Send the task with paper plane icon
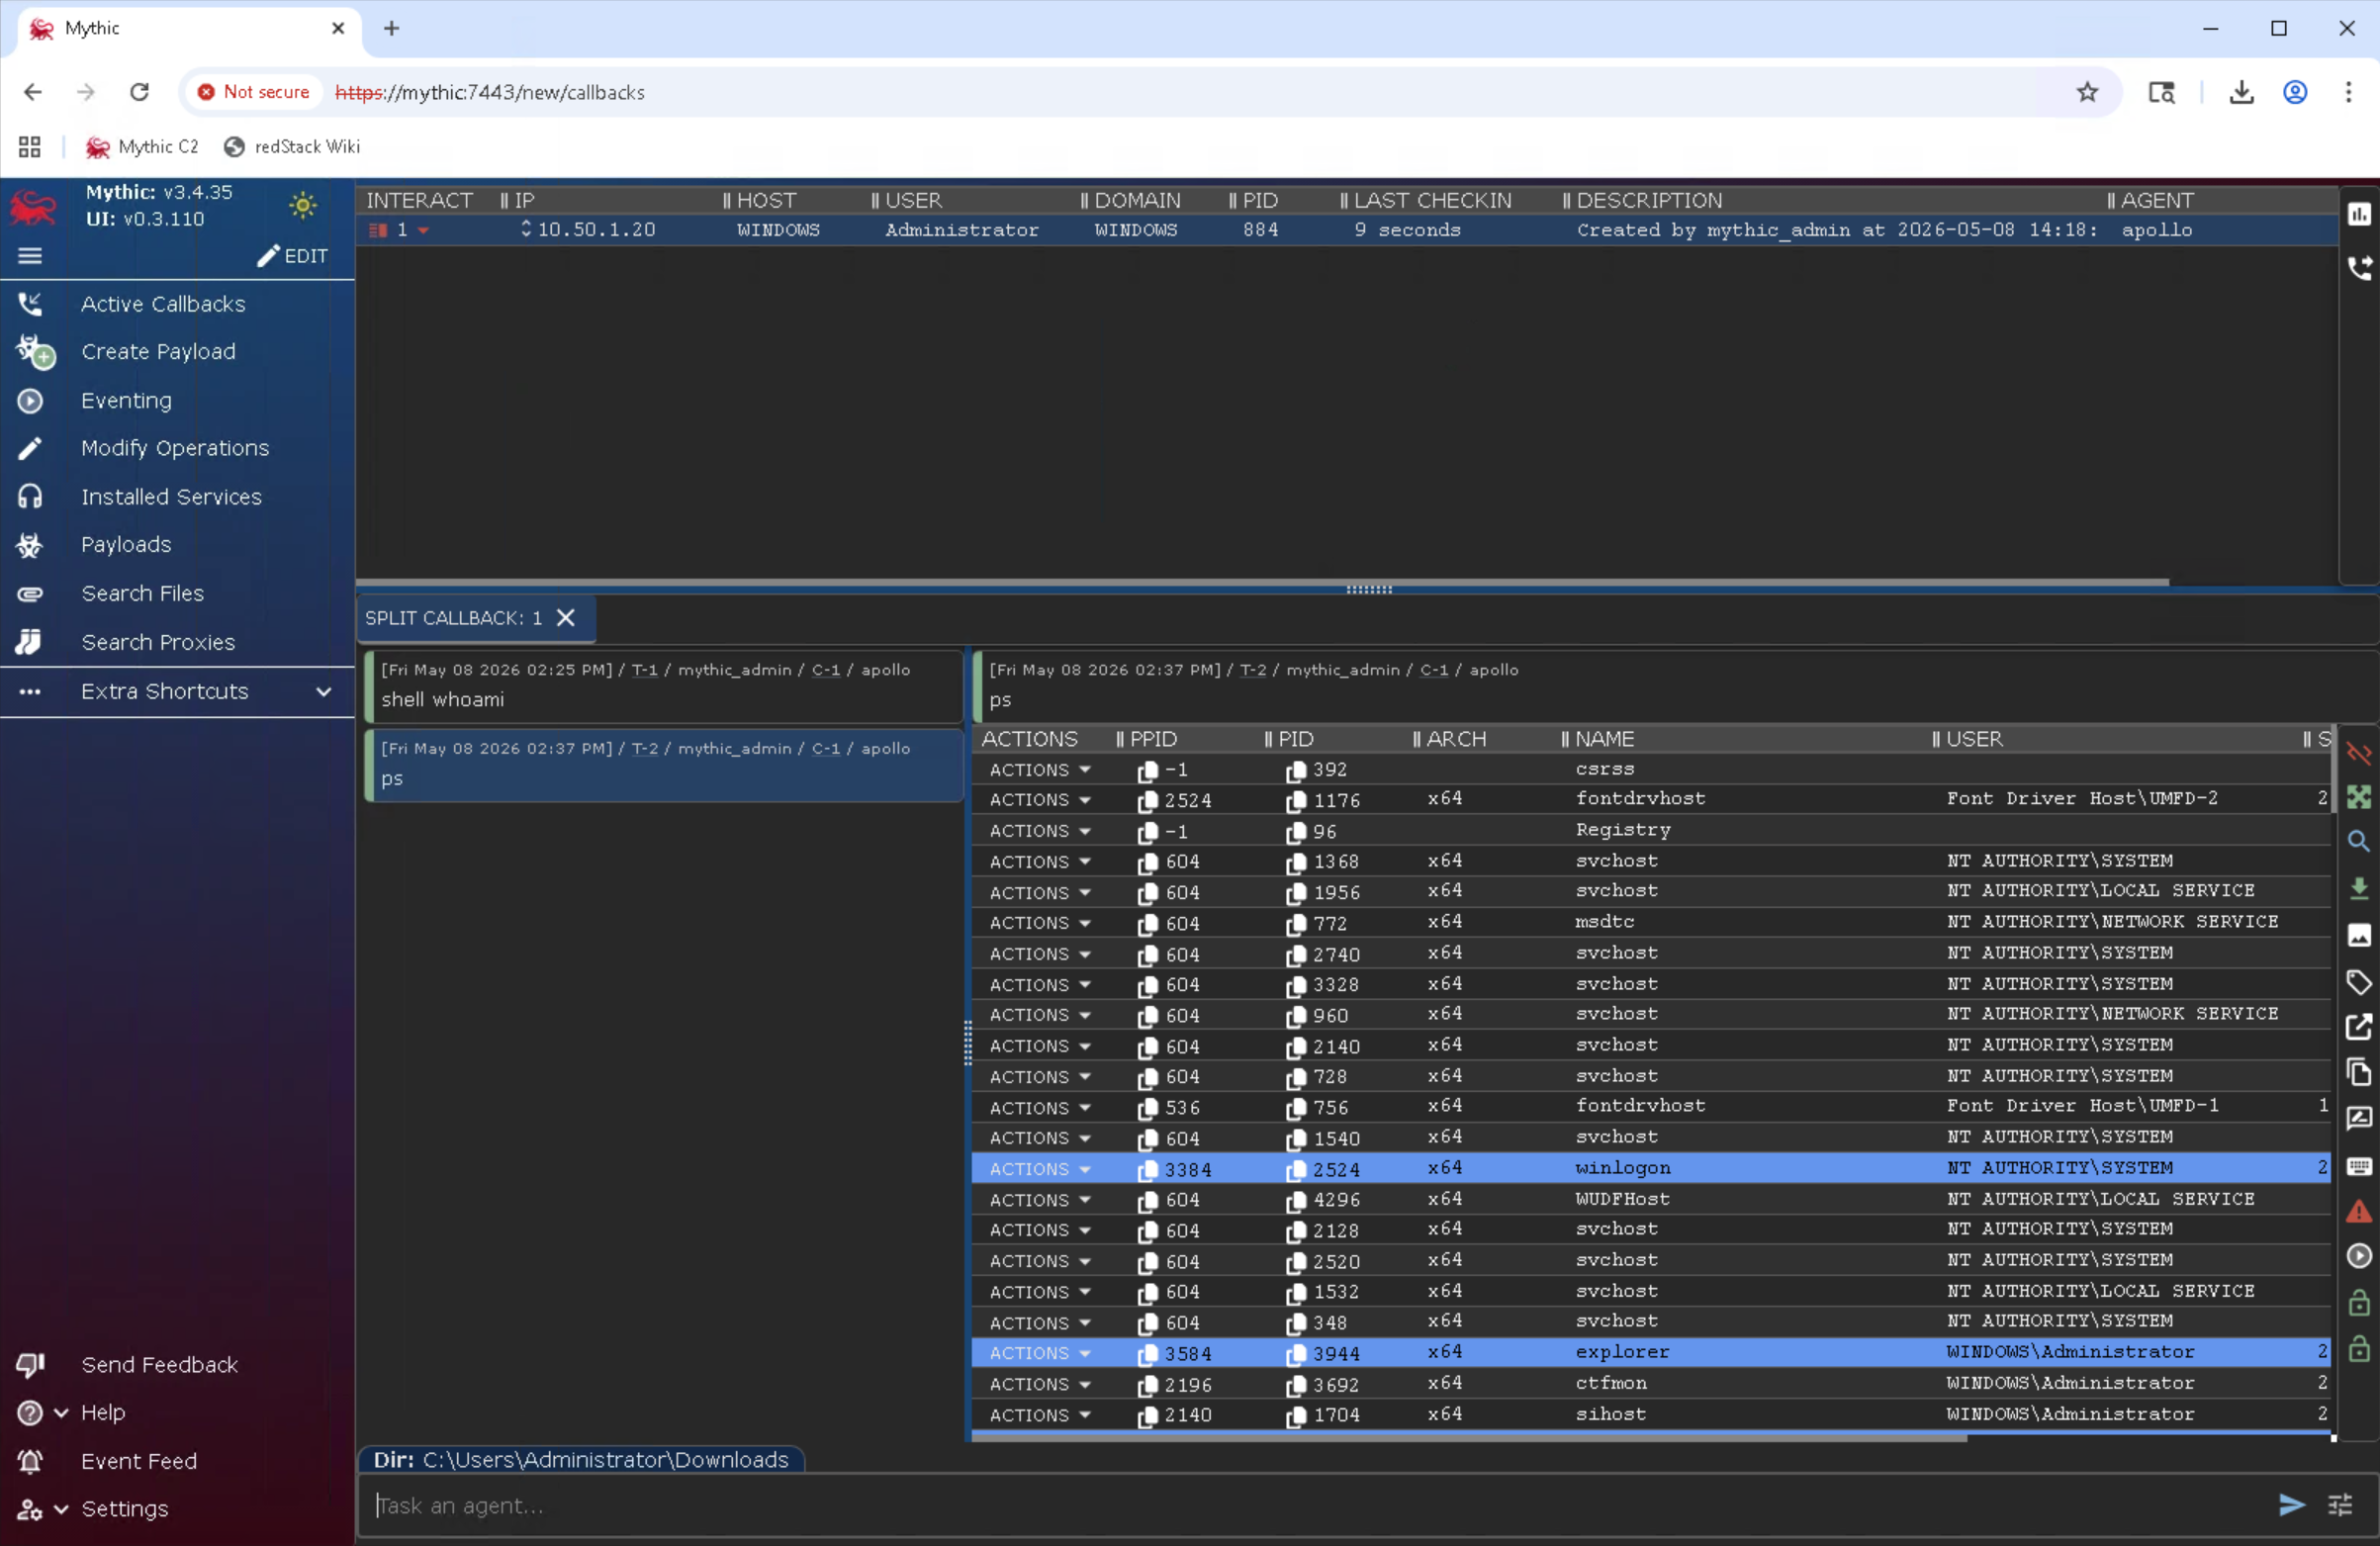 tap(2291, 1505)
